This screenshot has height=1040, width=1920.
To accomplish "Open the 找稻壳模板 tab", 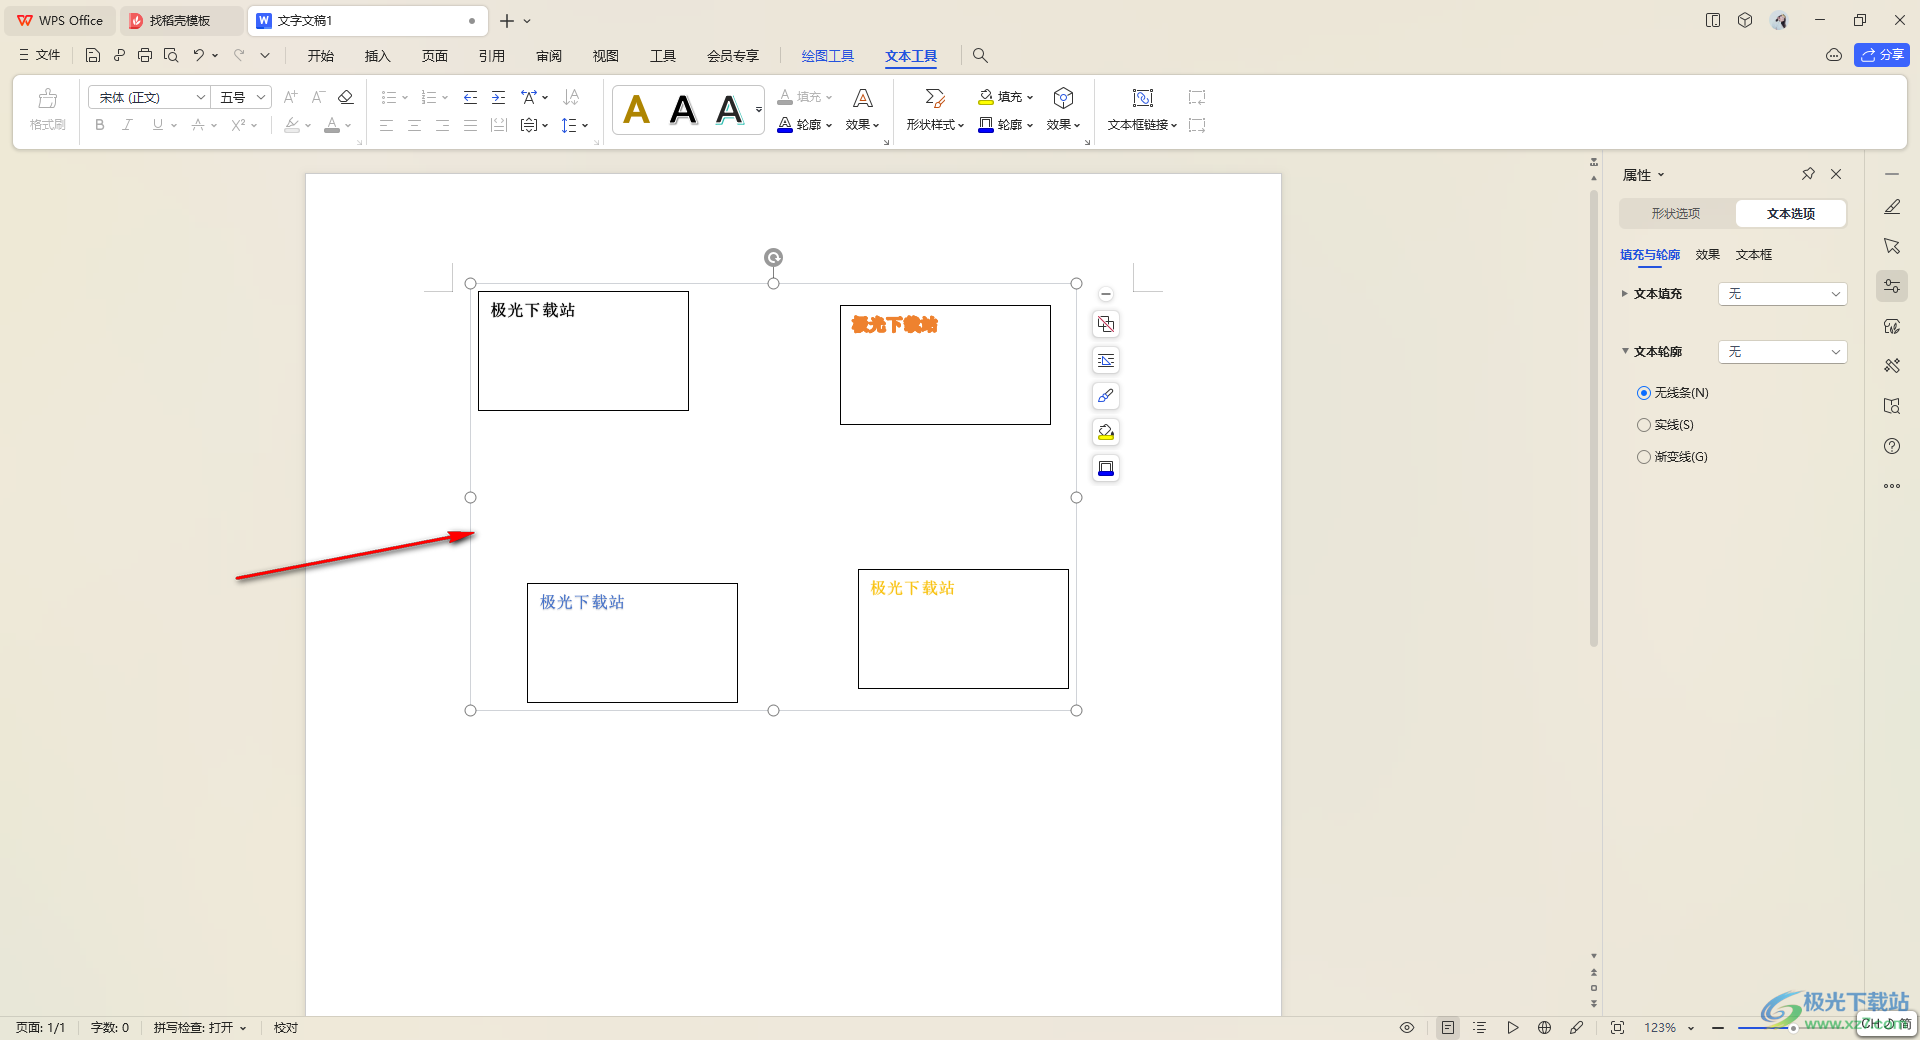I will tap(180, 20).
